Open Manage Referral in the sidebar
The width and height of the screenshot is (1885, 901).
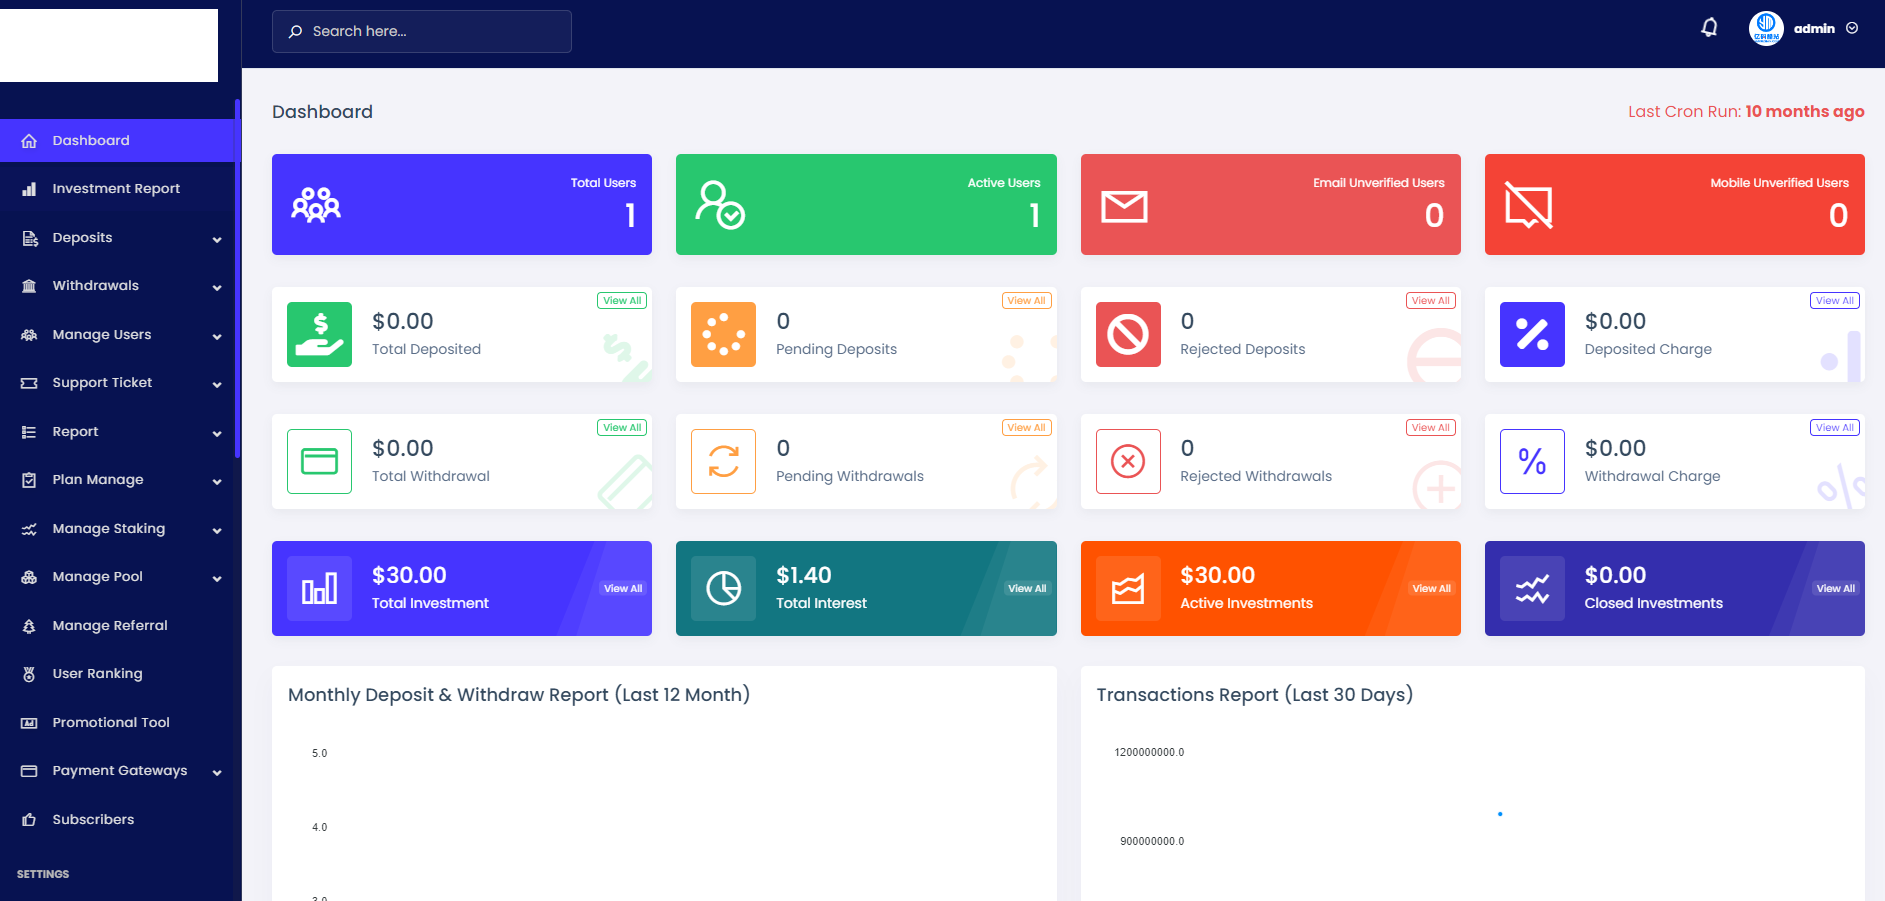tap(118, 625)
